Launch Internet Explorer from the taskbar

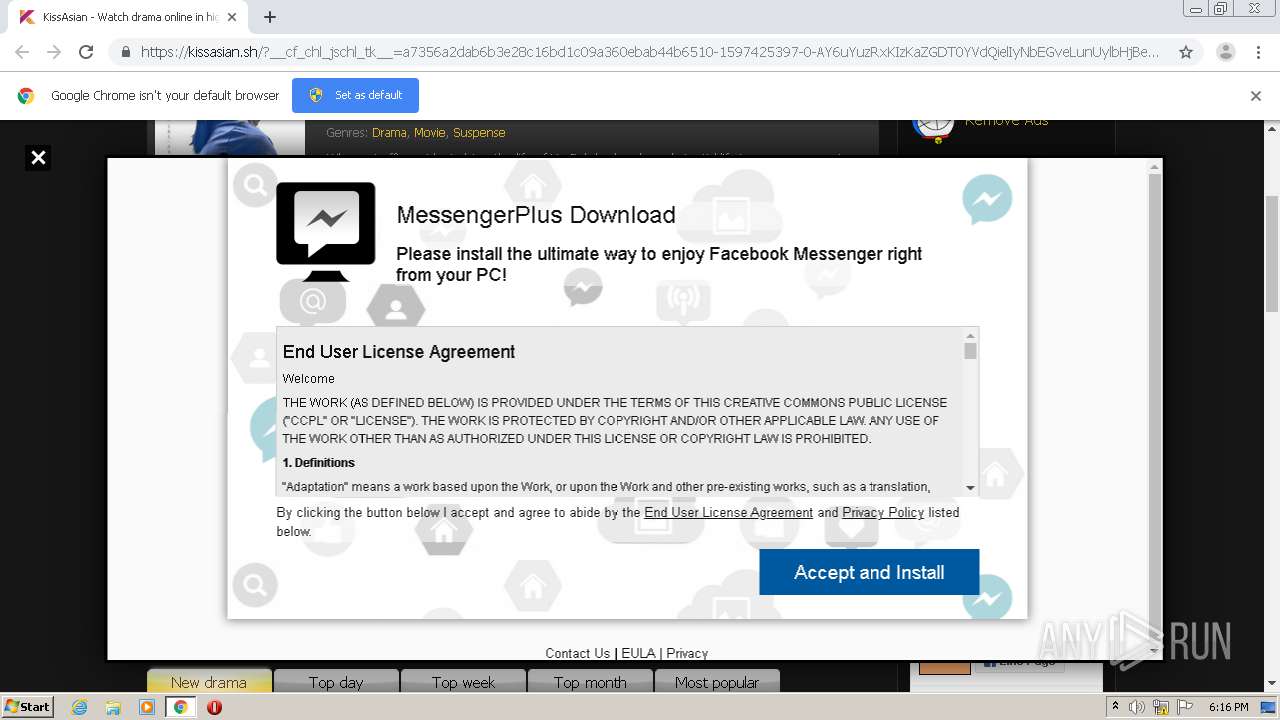click(x=80, y=707)
